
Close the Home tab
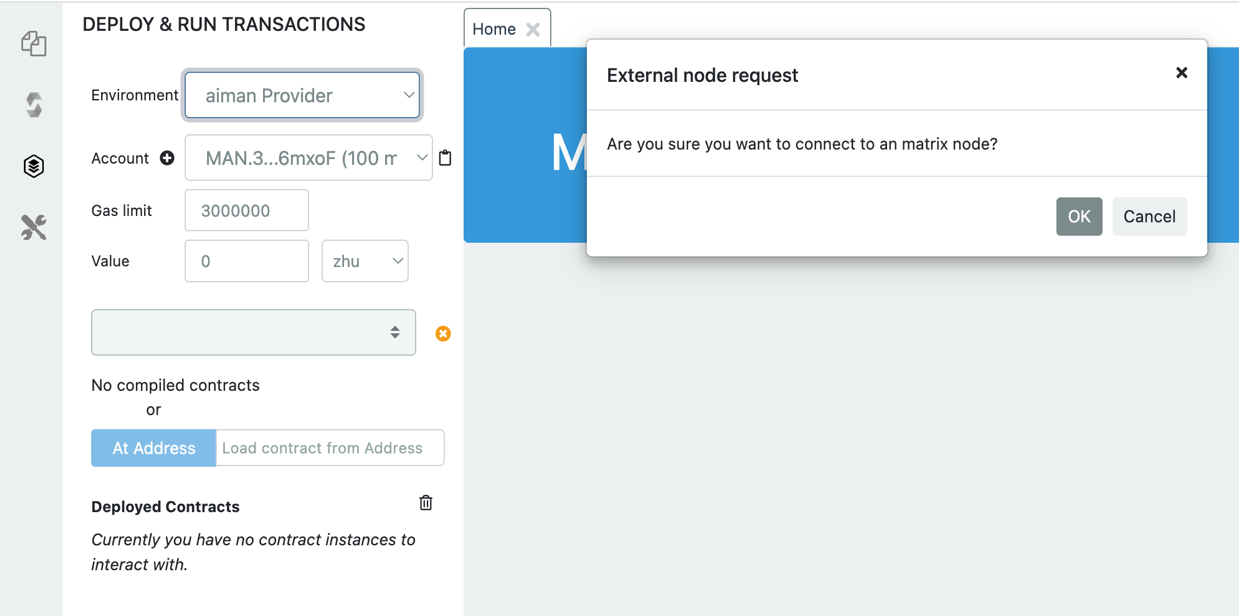click(x=533, y=29)
